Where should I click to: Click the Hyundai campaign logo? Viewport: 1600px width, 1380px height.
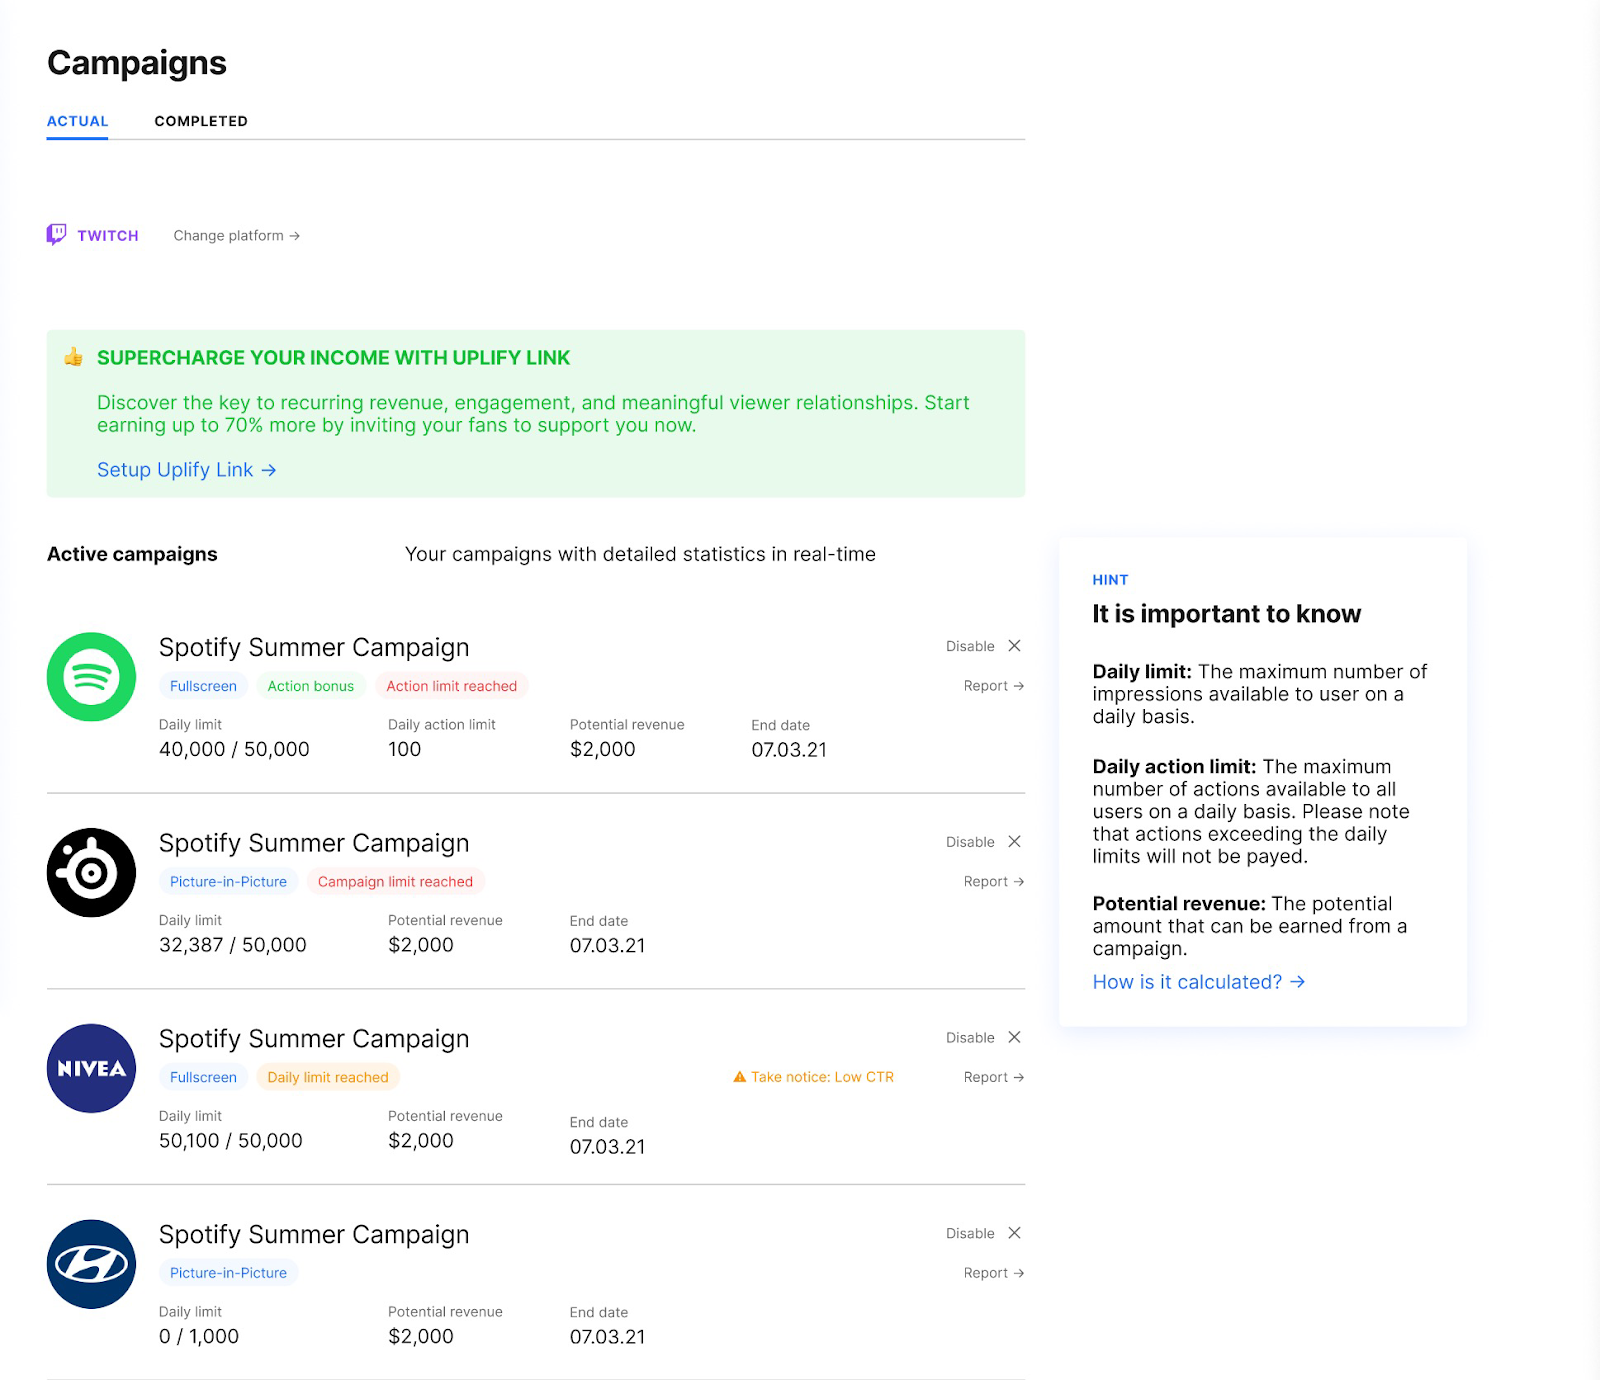91,1264
